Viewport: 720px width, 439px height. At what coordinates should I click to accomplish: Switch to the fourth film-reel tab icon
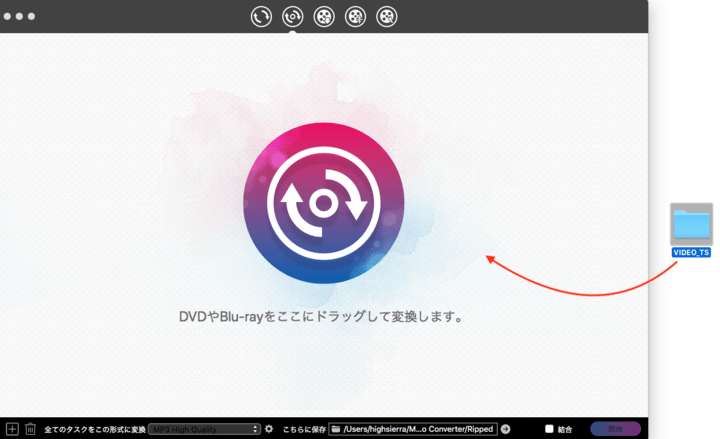point(355,16)
